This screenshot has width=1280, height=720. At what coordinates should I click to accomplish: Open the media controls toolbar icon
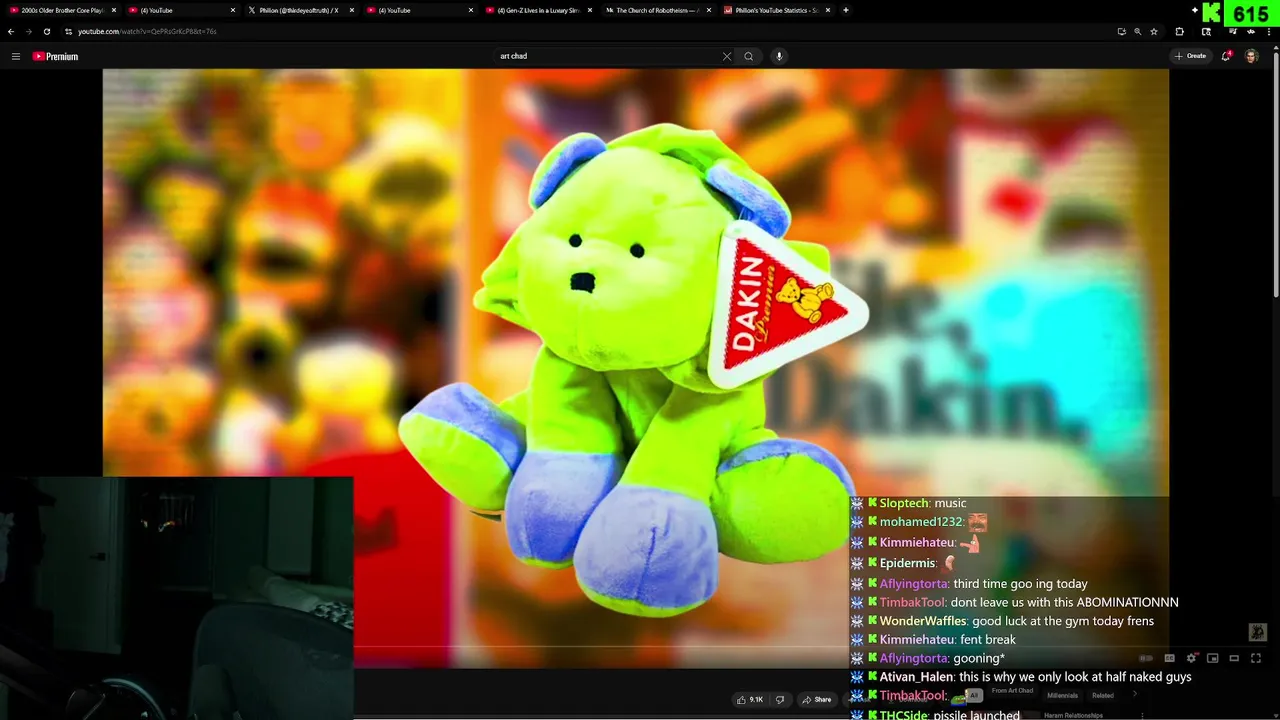[x=1232, y=31]
